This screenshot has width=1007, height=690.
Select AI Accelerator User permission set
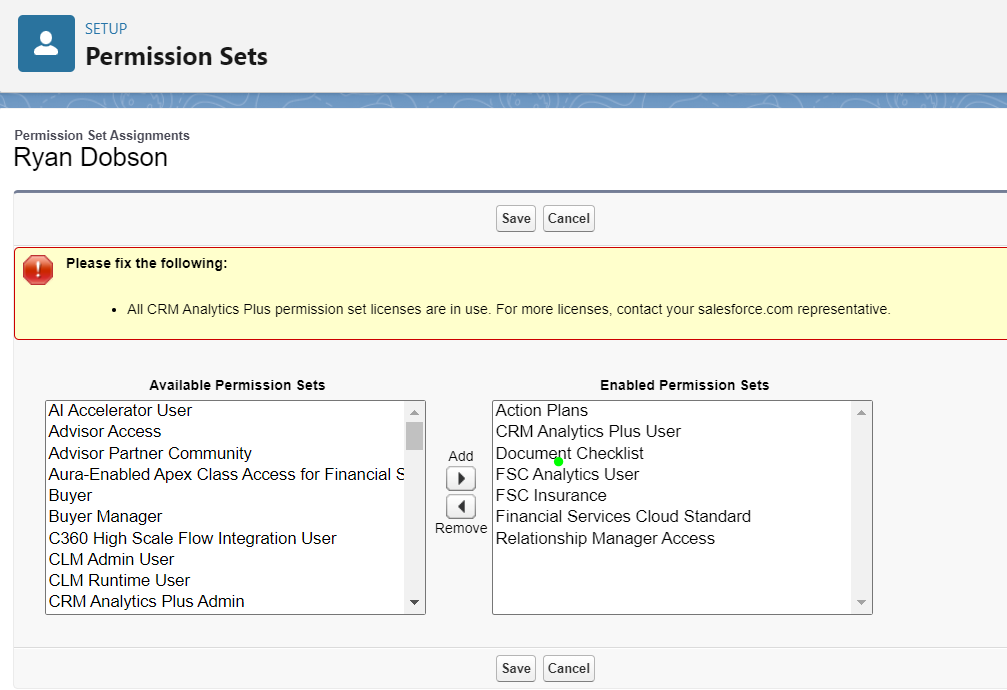pyautogui.click(x=120, y=411)
